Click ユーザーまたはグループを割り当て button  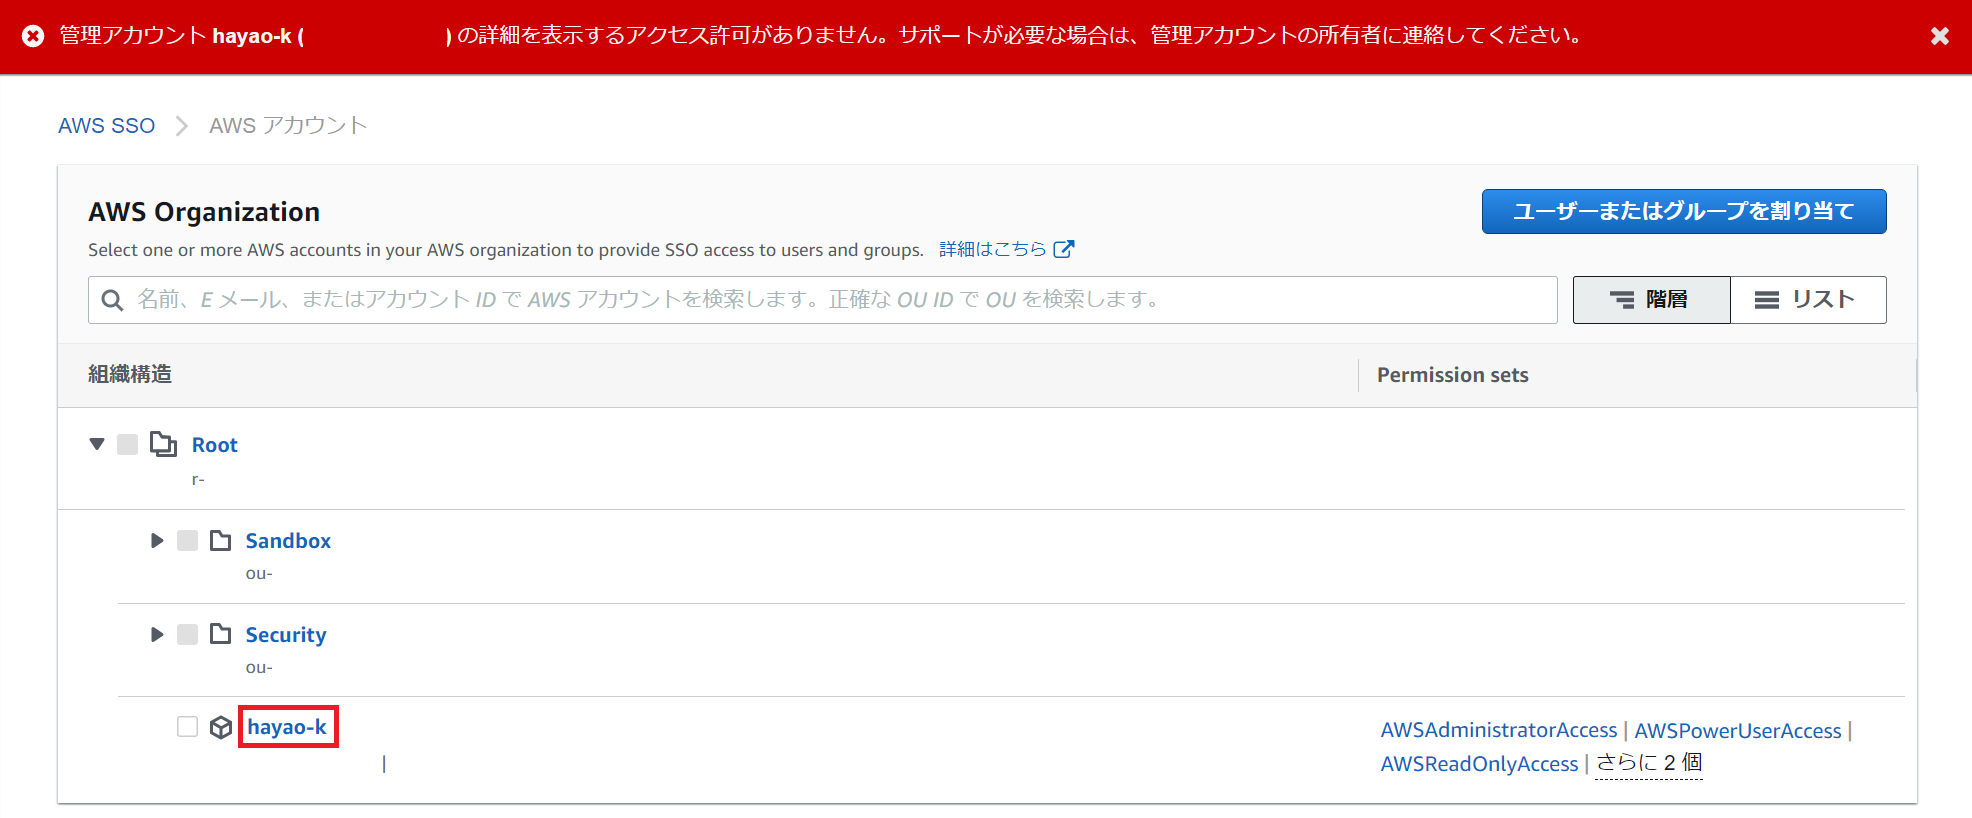[1684, 211]
